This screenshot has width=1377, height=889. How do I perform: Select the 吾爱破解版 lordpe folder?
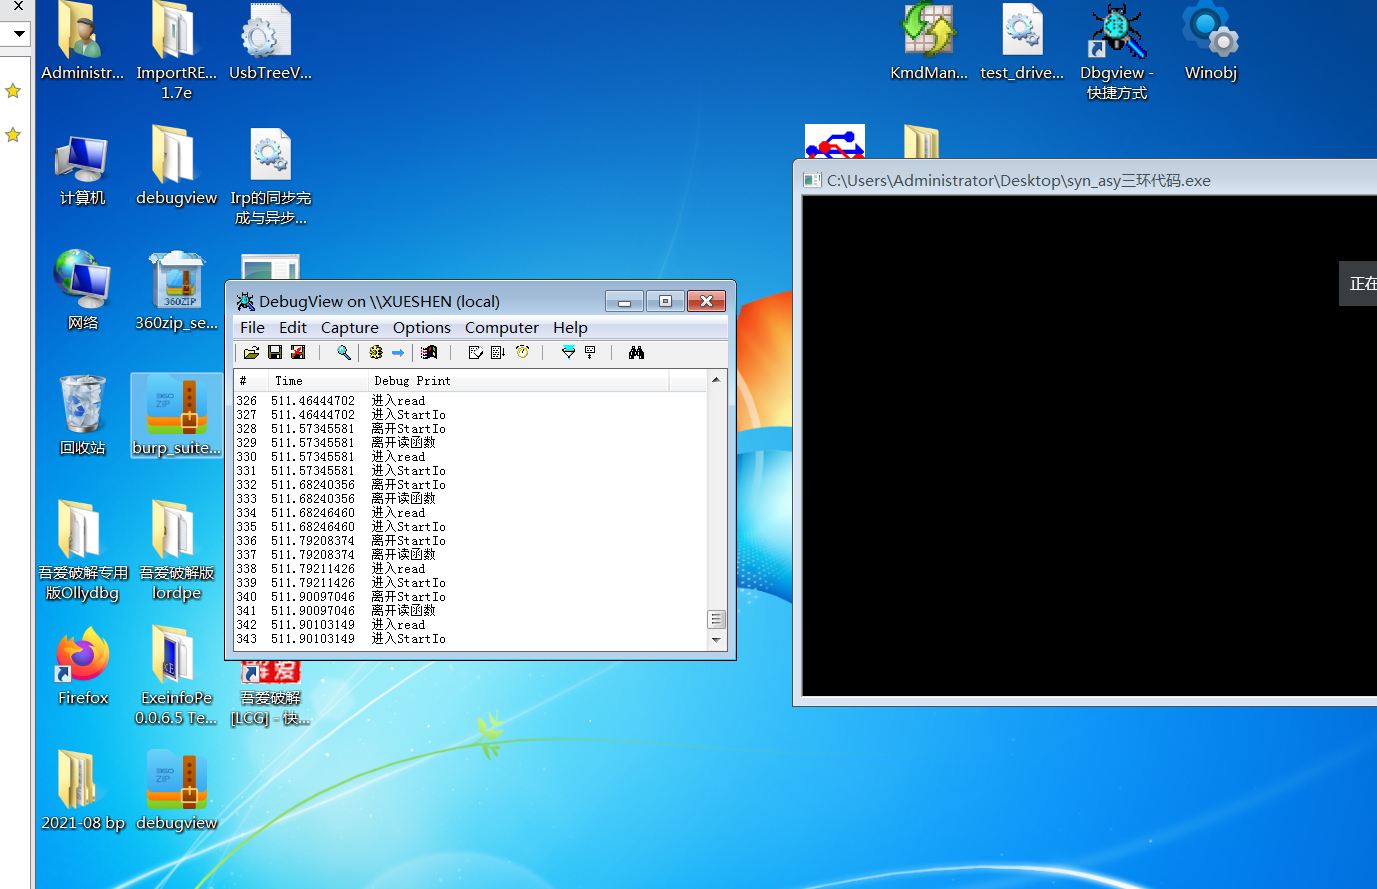pos(176,550)
